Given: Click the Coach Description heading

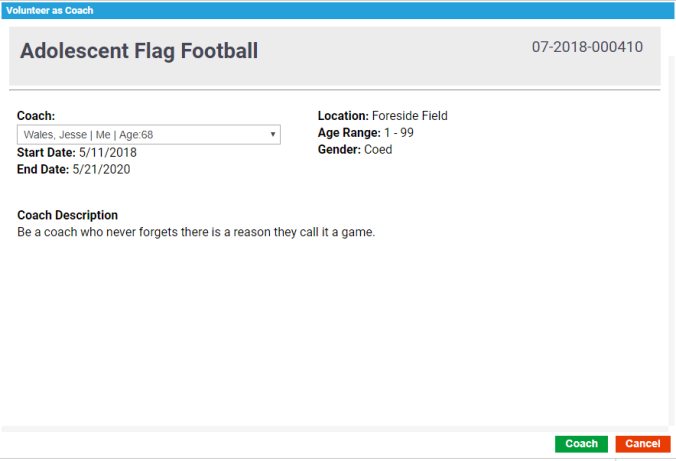Looking at the screenshot, I should point(68,215).
